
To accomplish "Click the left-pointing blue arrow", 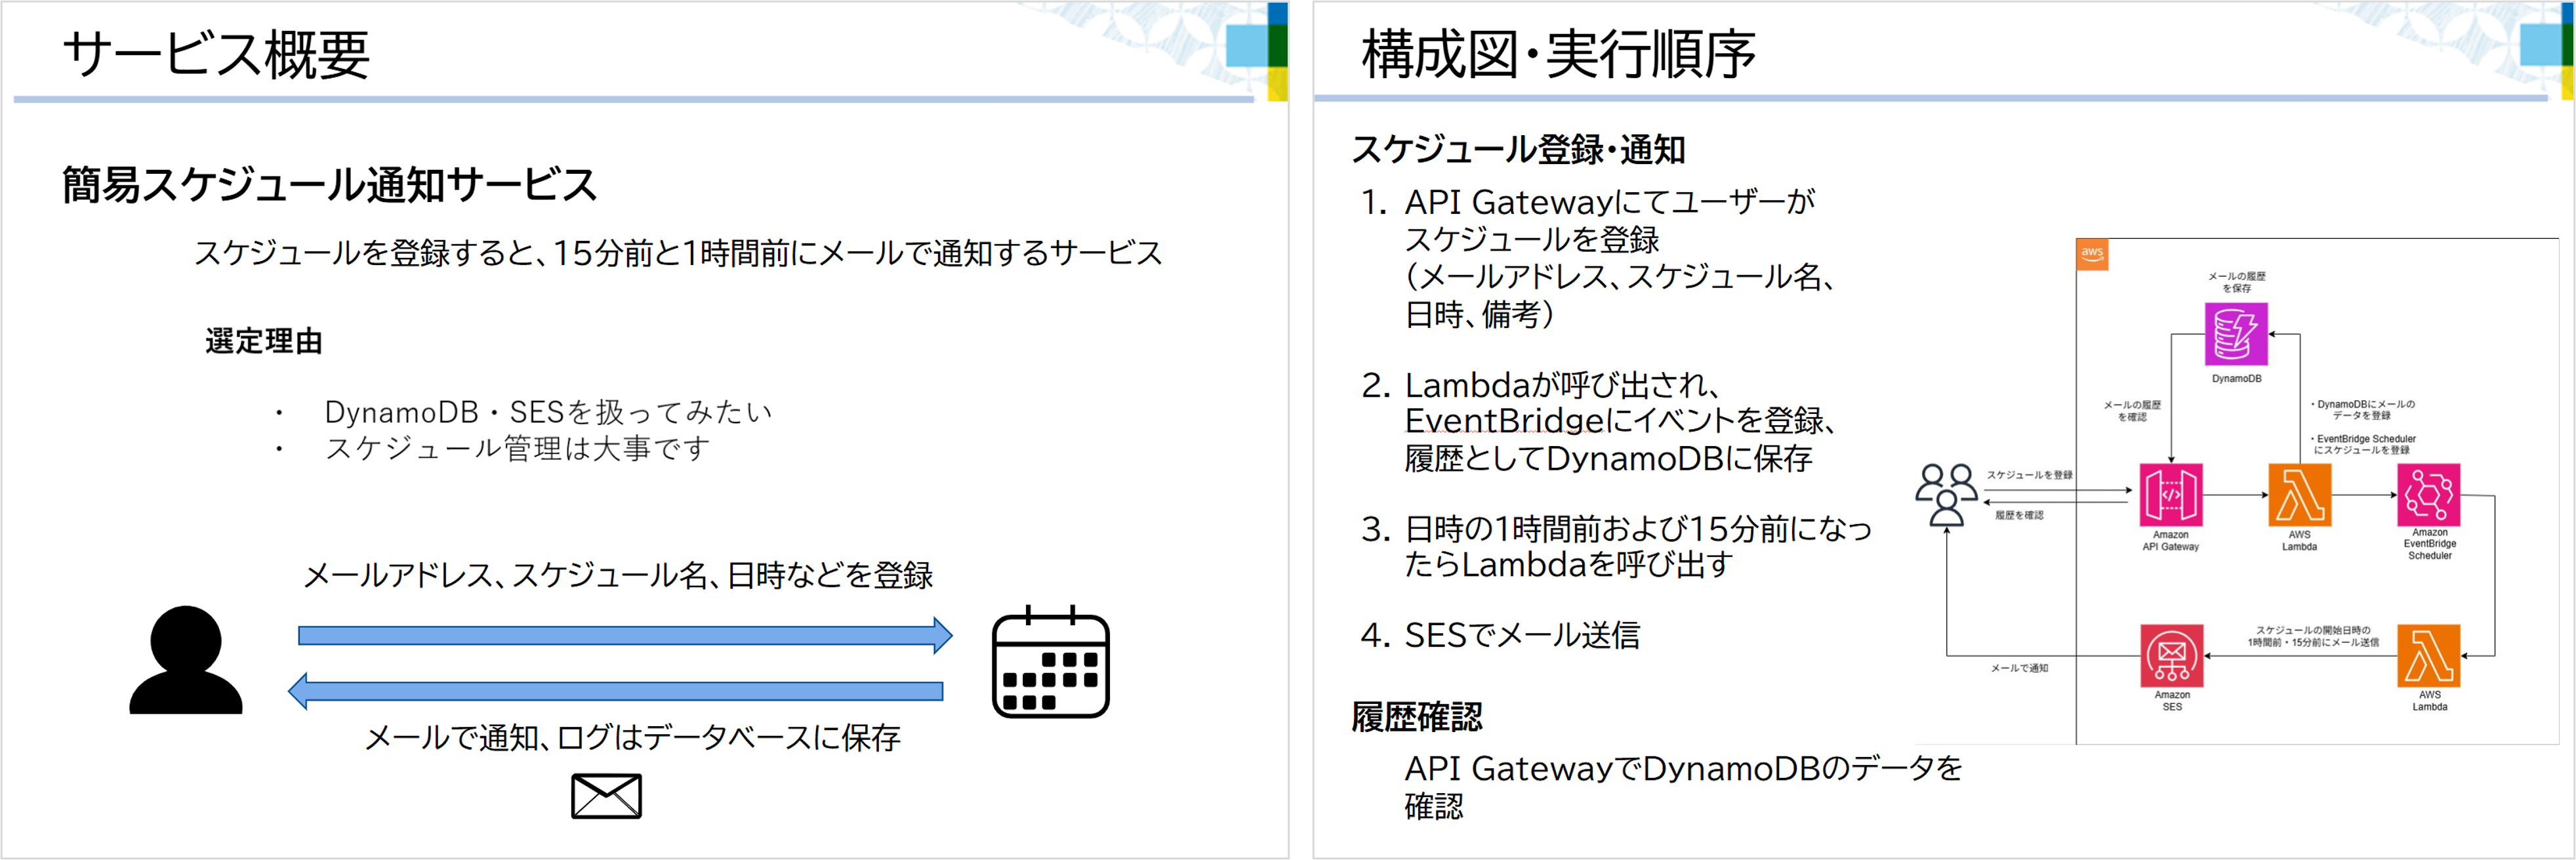I will coord(615,691).
